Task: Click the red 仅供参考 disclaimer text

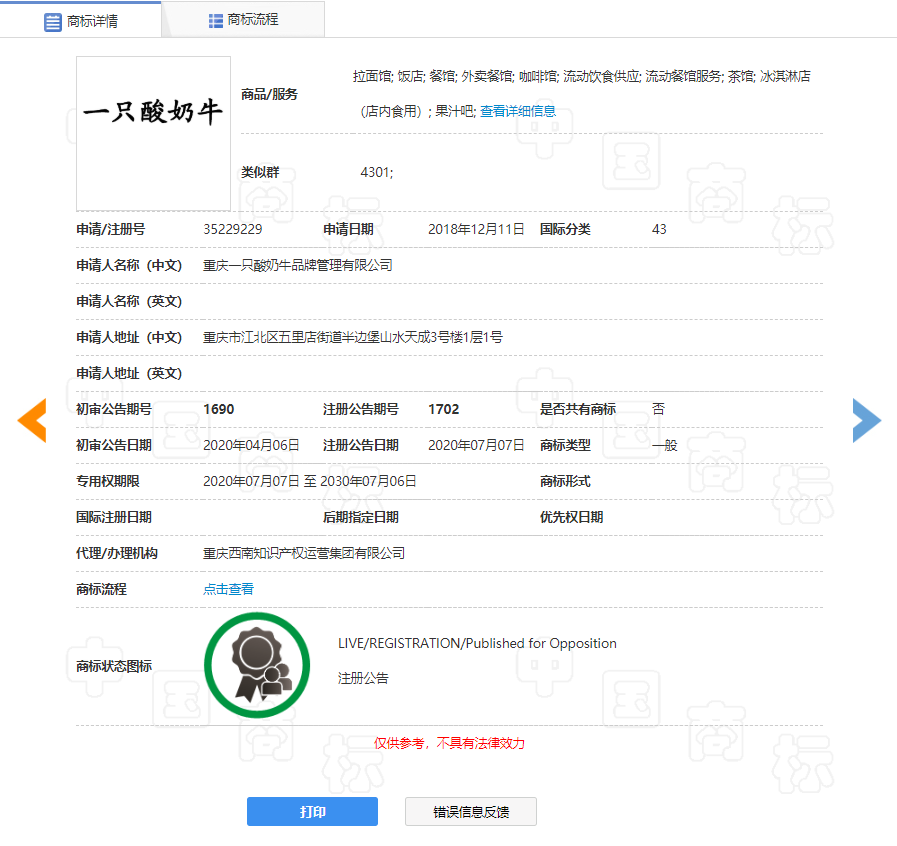Action: click(449, 743)
